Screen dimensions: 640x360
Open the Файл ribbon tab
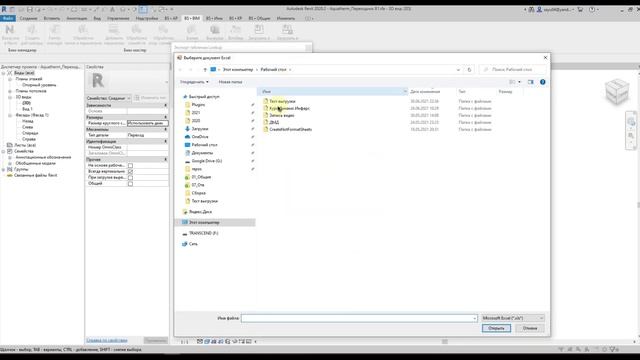pos(8,18)
